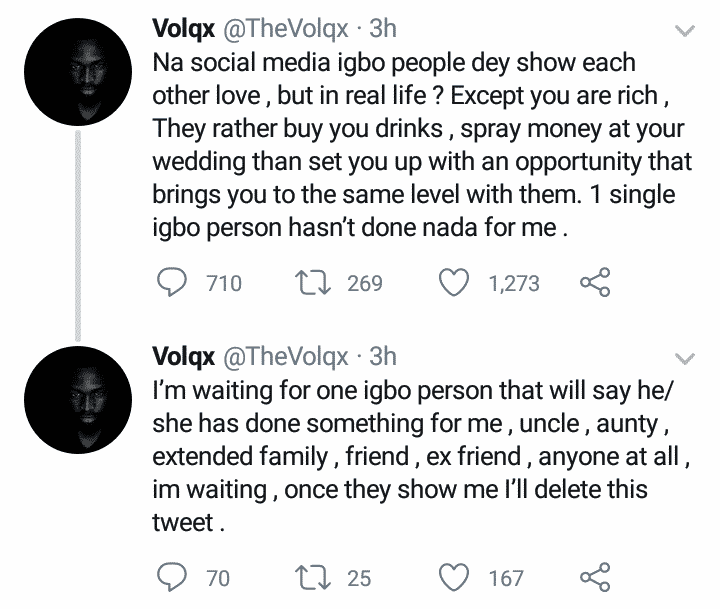Like the second tweet with 167 likes

[457, 577]
